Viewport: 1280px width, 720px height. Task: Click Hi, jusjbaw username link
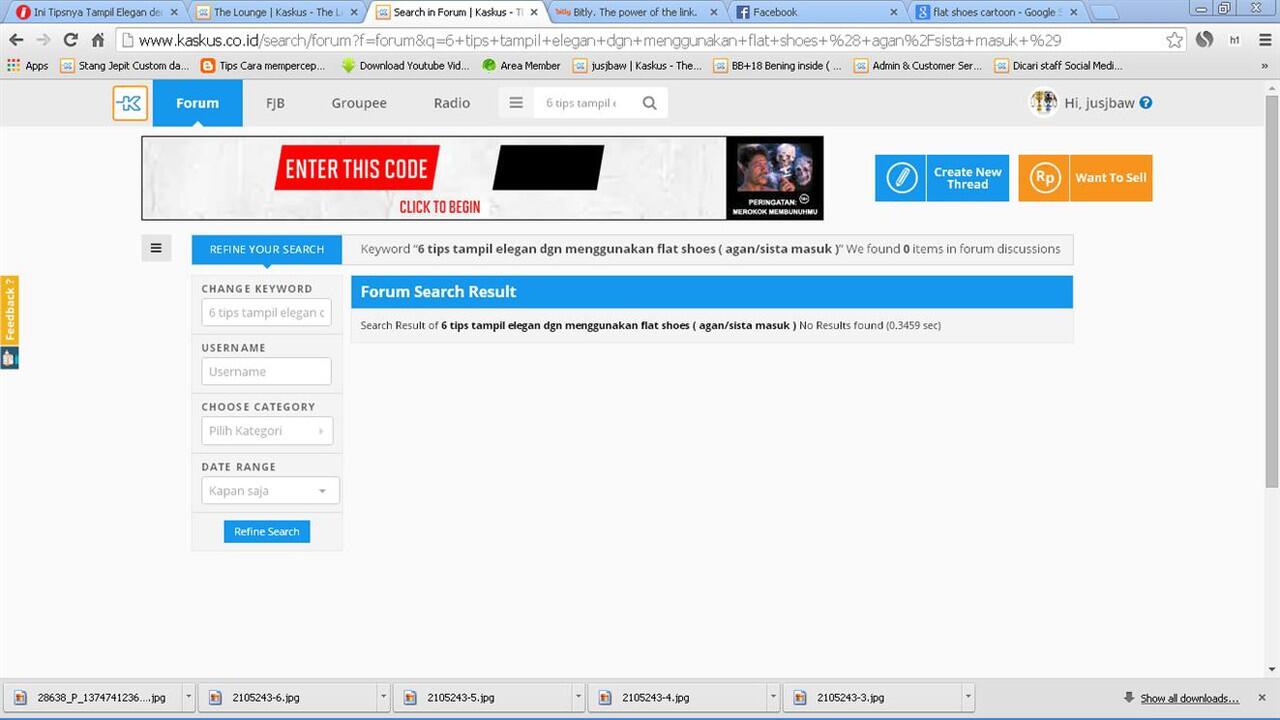point(1100,103)
